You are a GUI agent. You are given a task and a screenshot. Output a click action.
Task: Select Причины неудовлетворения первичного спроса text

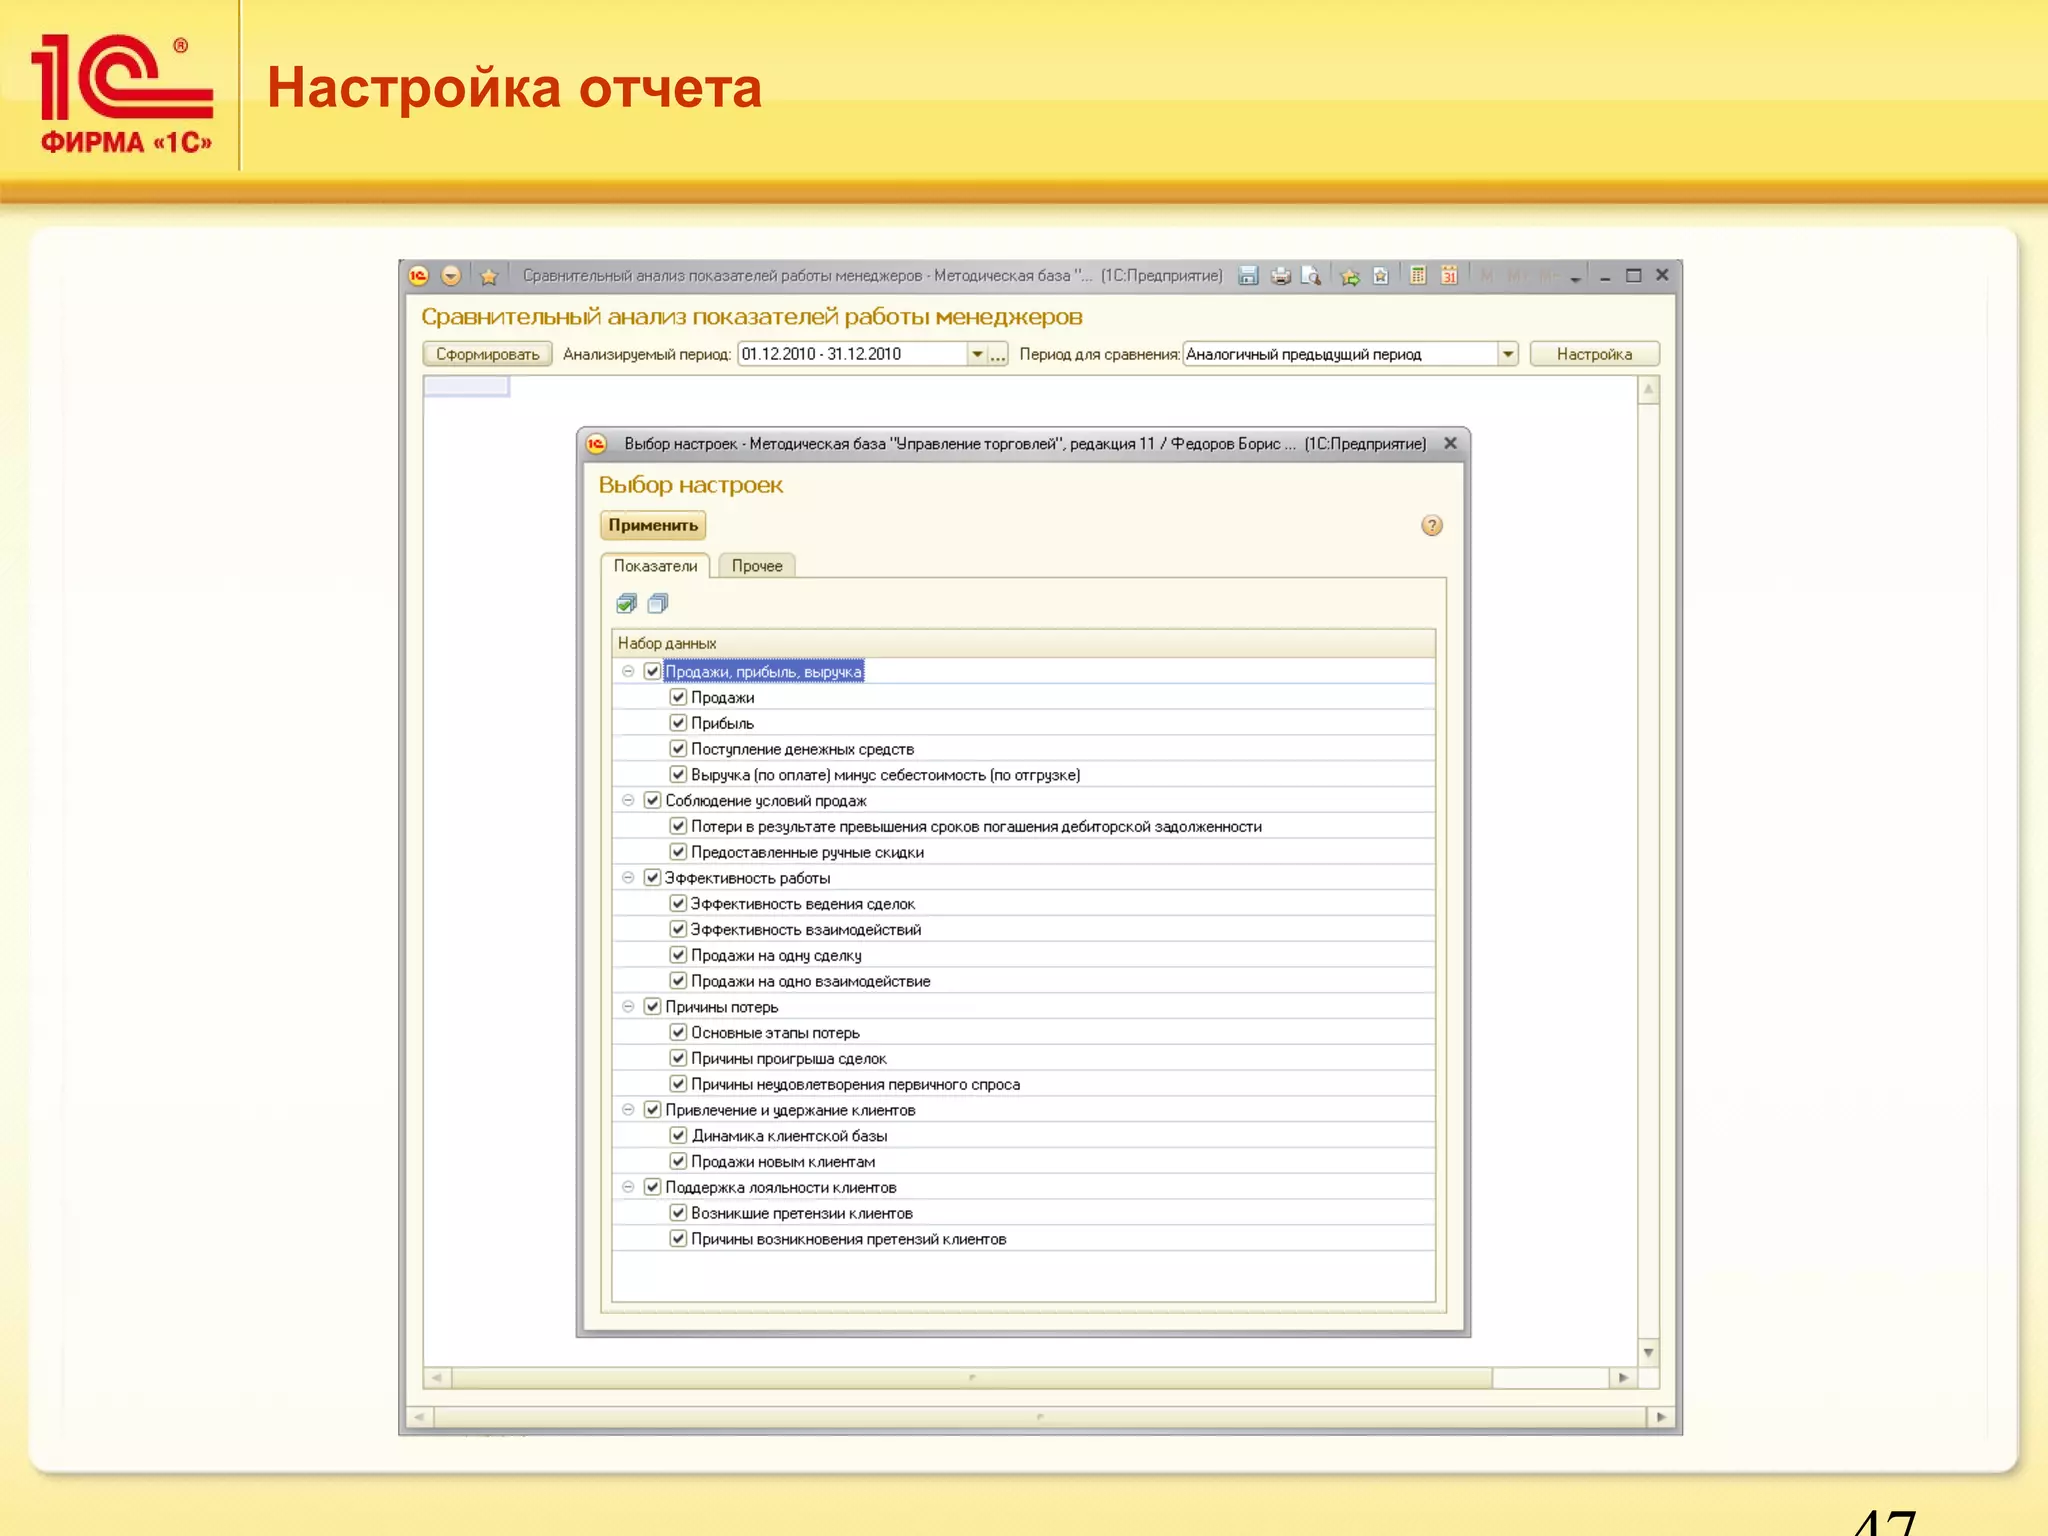pos(855,1084)
